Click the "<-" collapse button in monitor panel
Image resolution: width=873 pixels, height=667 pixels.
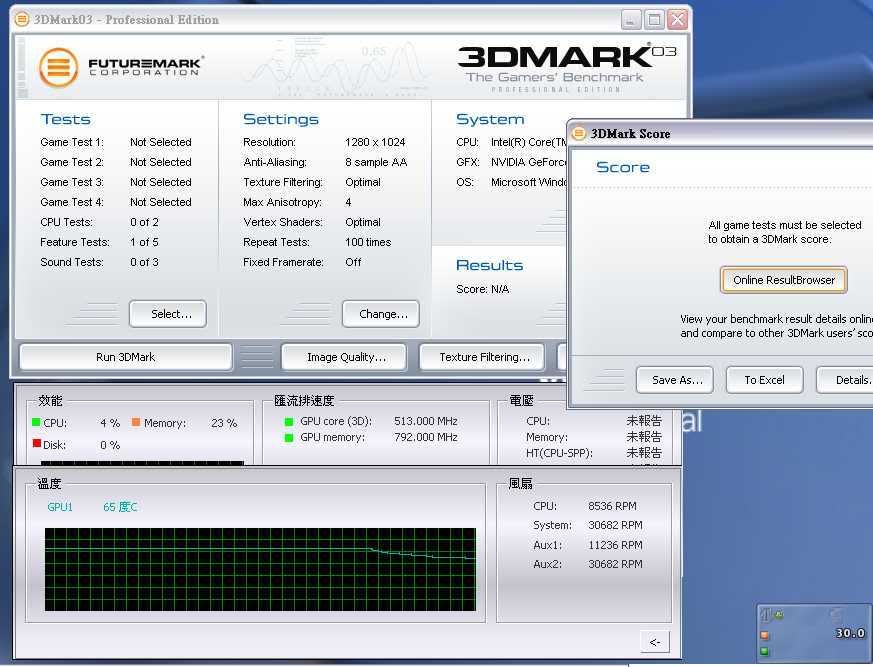coord(655,642)
